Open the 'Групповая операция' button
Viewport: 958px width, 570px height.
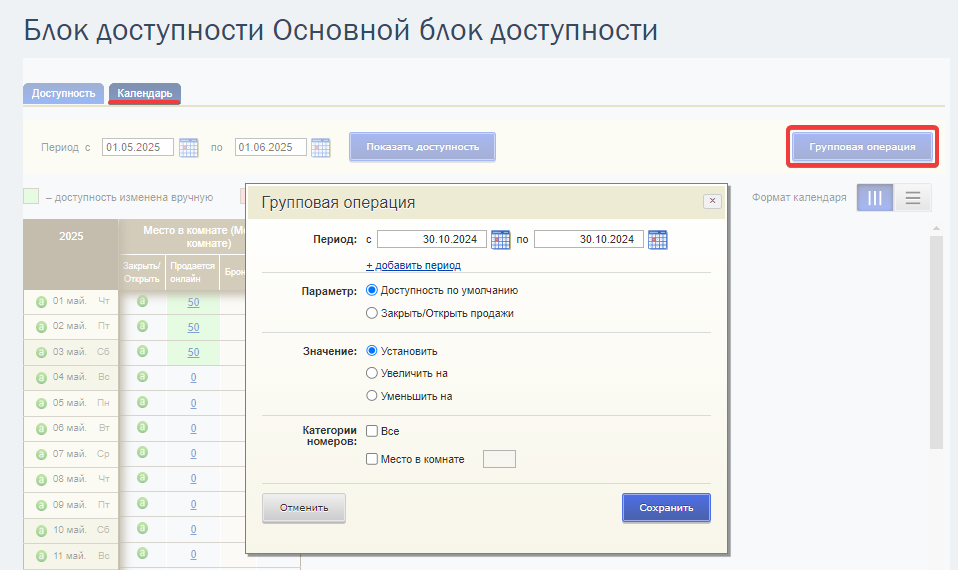click(862, 147)
